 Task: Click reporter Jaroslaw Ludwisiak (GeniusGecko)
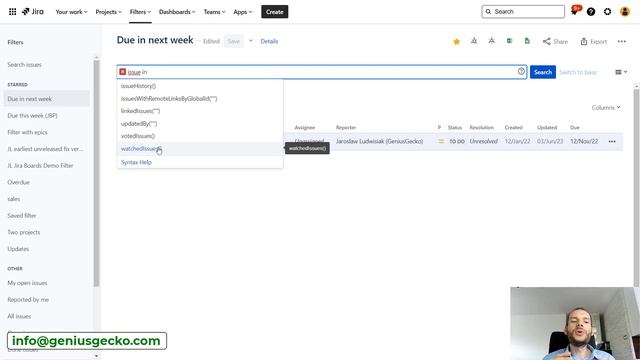tap(379, 141)
